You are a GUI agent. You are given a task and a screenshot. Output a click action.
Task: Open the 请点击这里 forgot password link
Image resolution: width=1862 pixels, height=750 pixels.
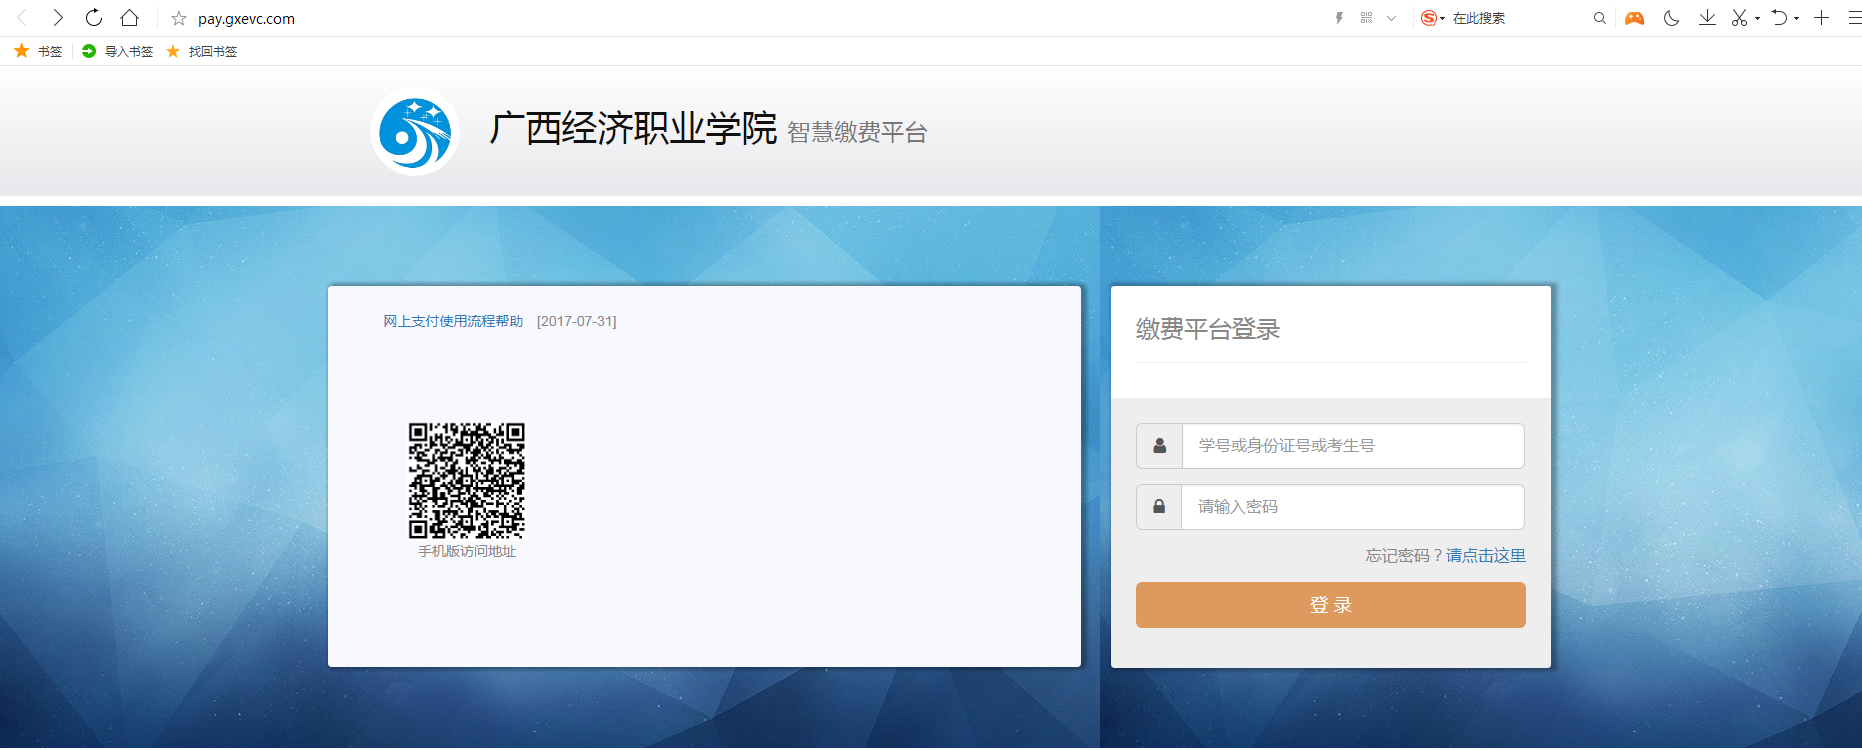click(x=1485, y=556)
